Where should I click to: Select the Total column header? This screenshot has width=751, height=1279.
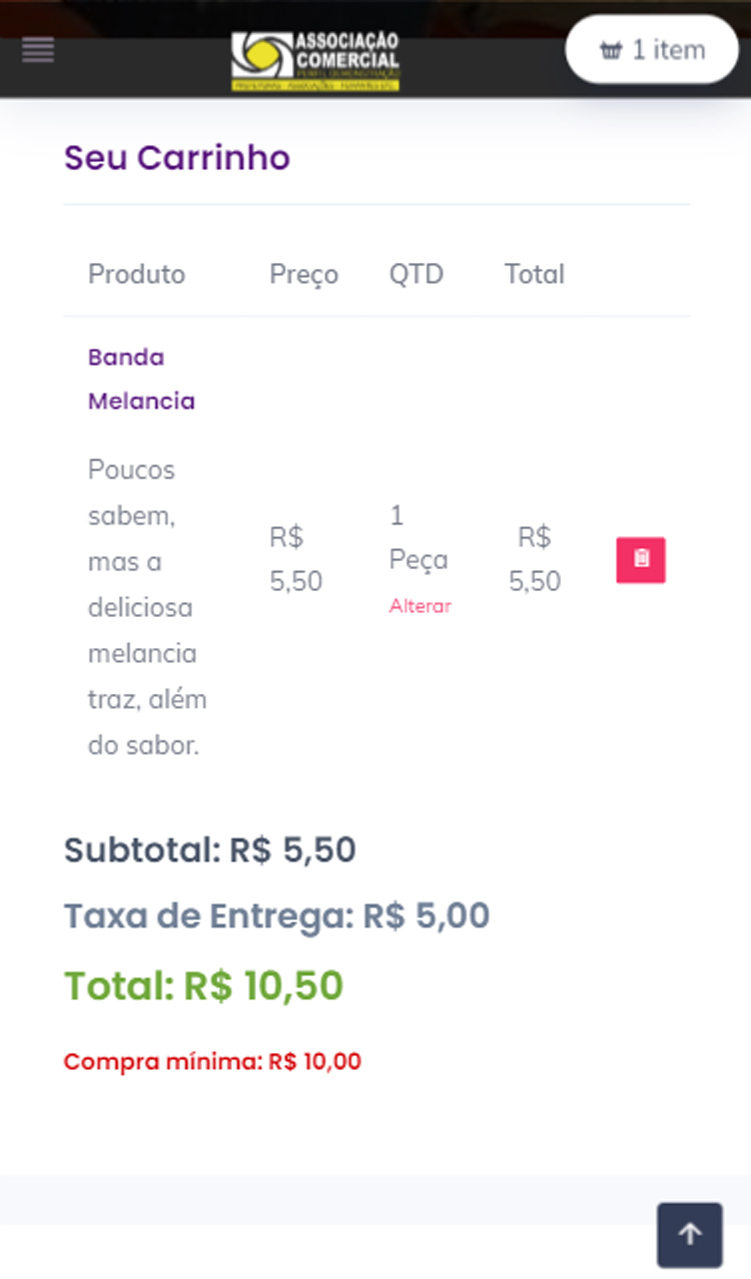coord(534,274)
